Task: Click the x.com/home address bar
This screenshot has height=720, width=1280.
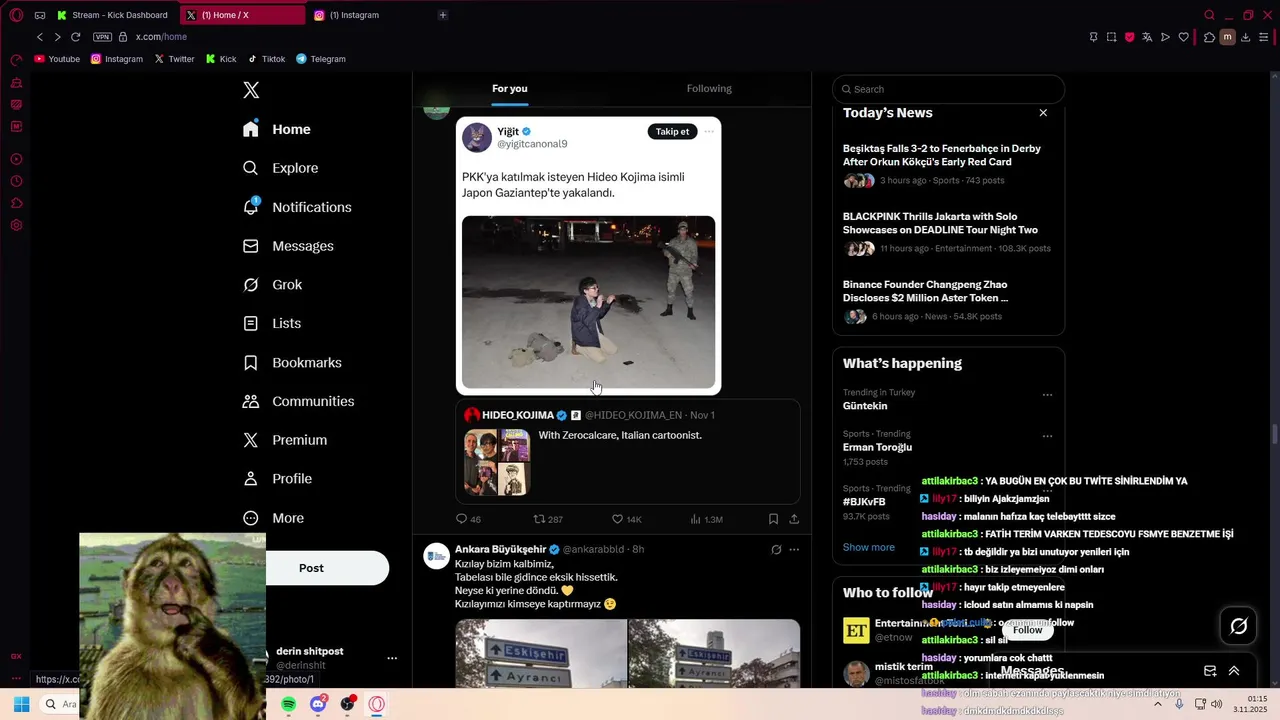Action: [x=161, y=37]
